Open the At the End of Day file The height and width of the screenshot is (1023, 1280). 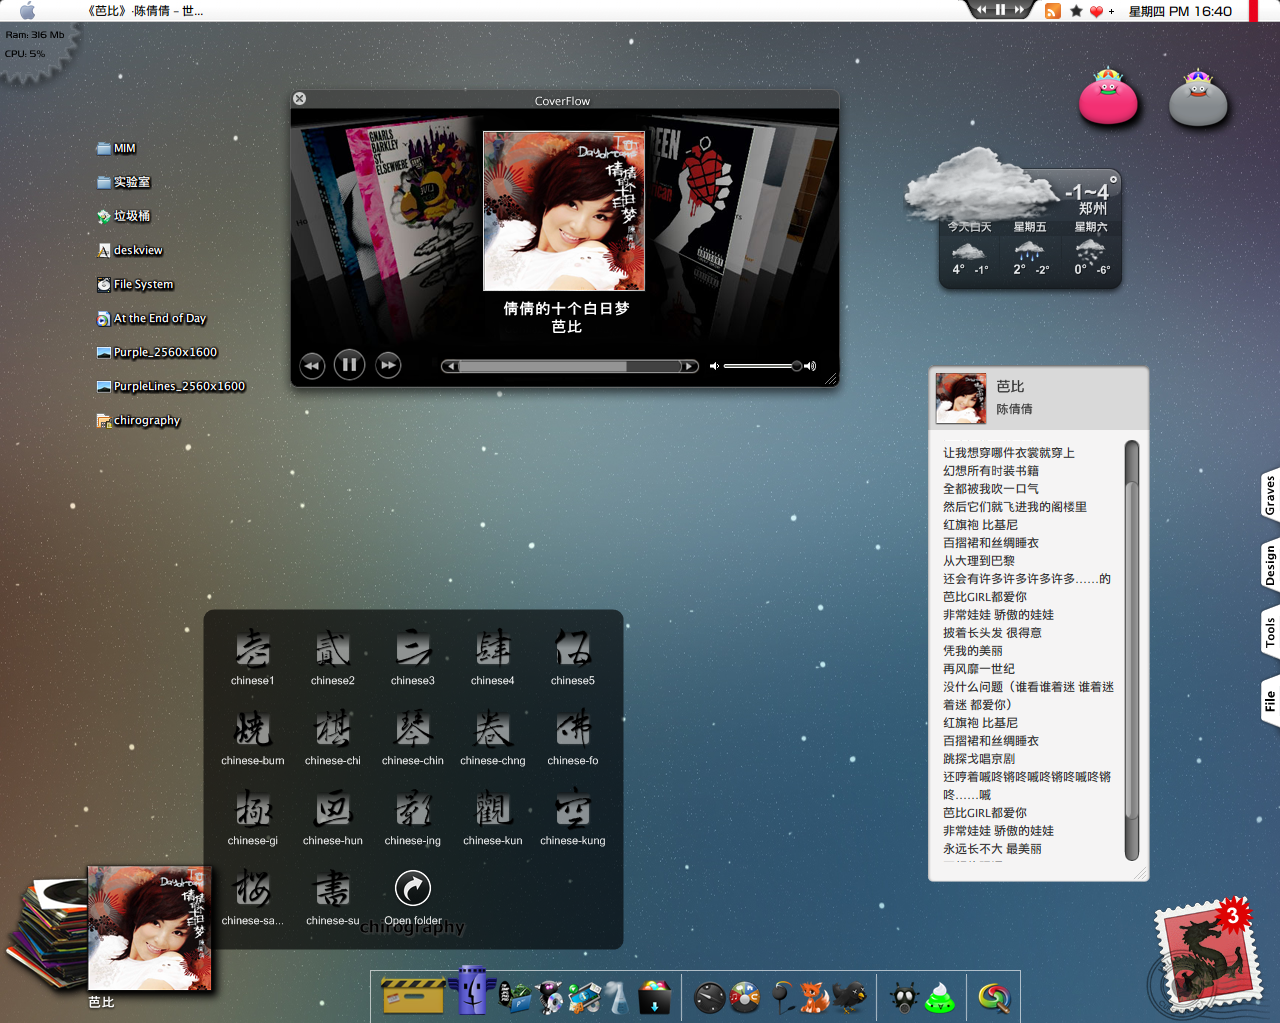152,318
